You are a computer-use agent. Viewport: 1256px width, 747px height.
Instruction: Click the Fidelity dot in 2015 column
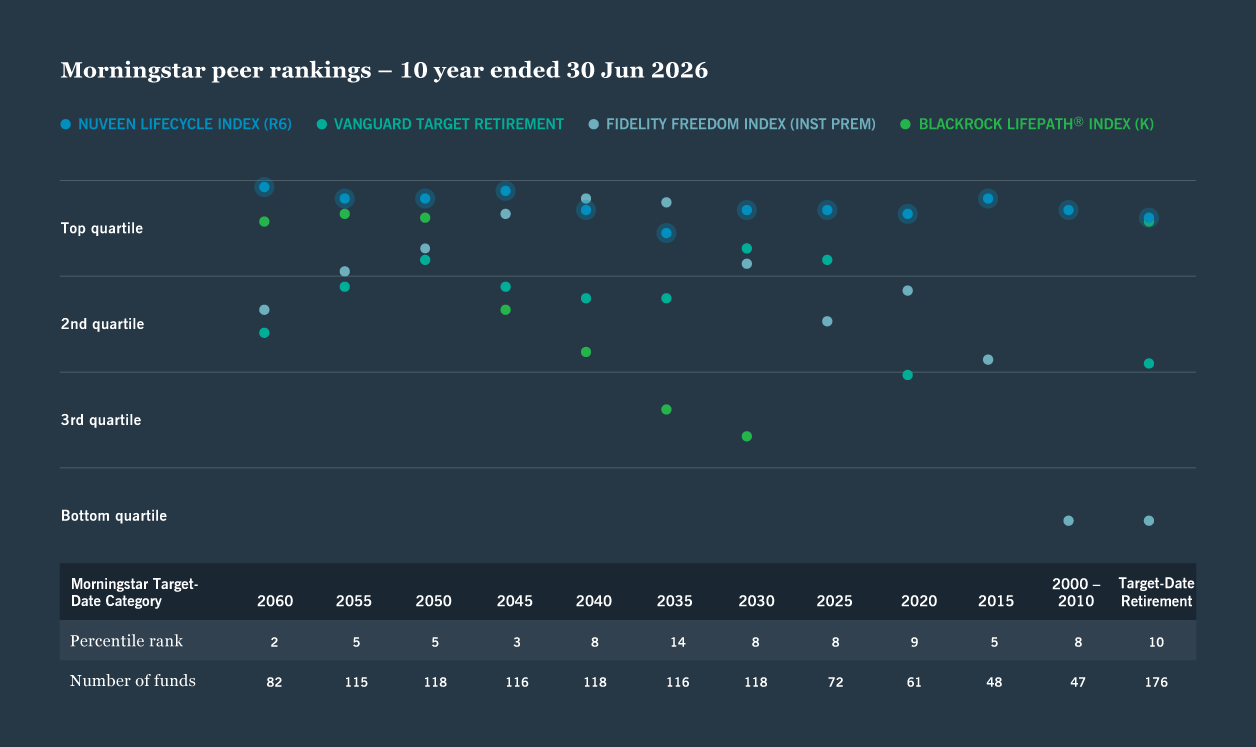click(988, 359)
